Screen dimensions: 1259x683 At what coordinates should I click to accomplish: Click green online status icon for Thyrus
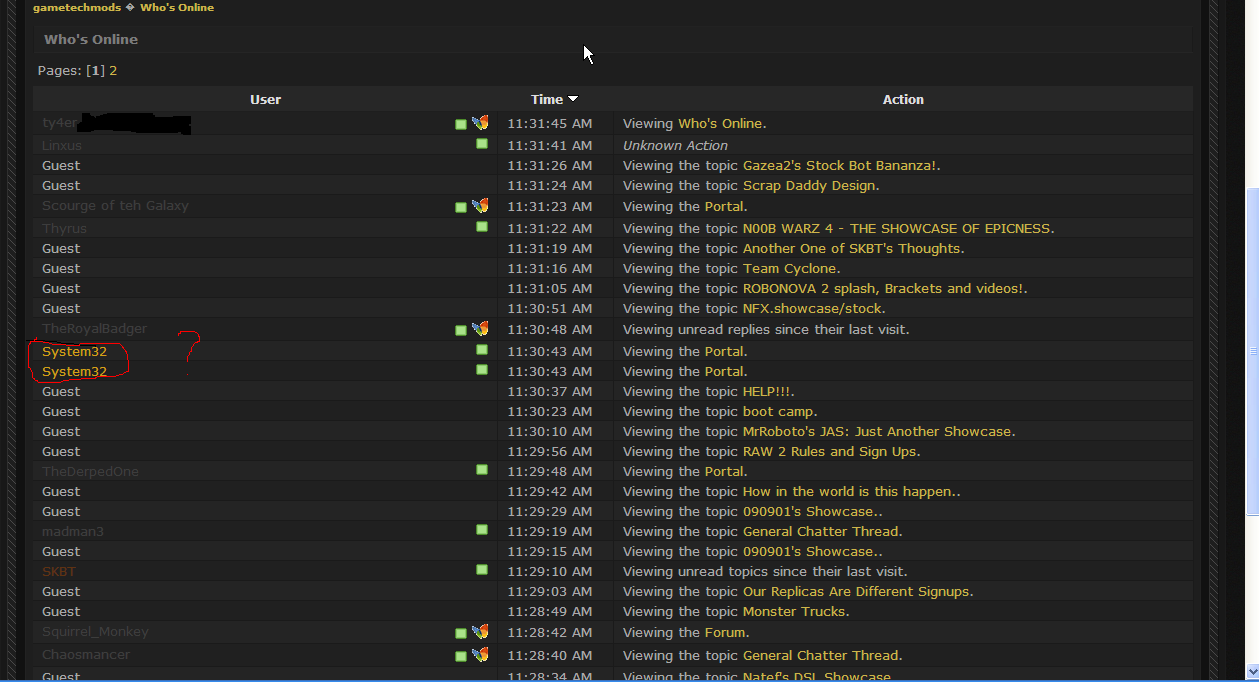pyautogui.click(x=482, y=228)
